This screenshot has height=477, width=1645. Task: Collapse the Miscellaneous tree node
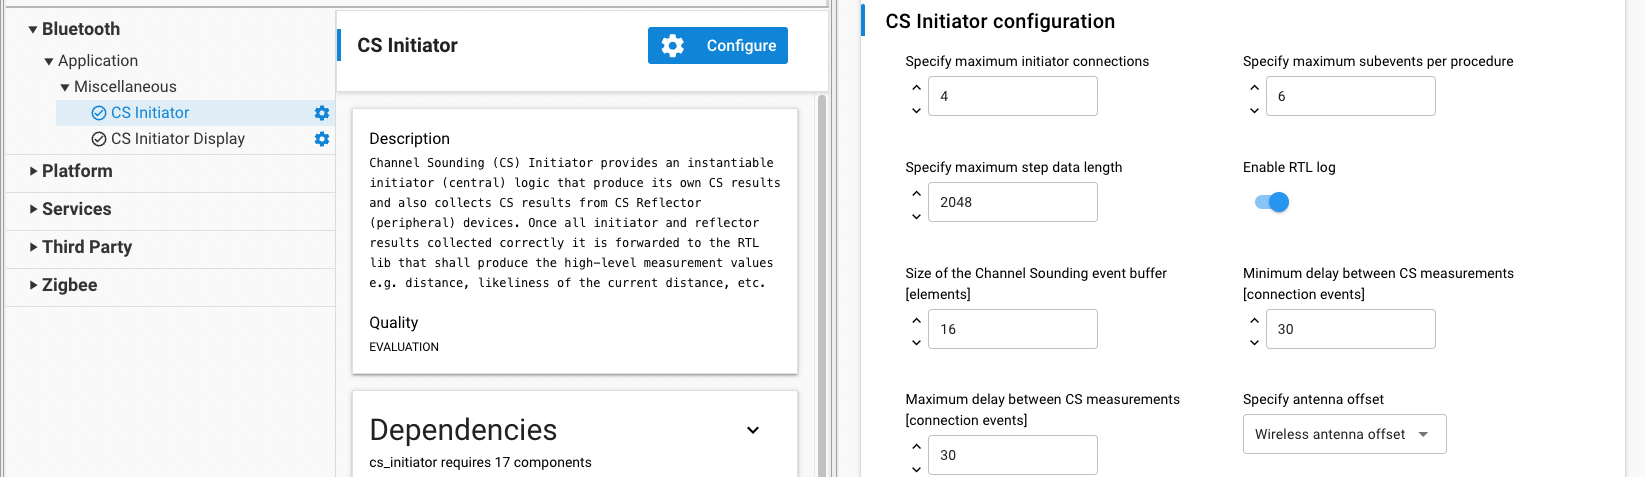tap(65, 87)
